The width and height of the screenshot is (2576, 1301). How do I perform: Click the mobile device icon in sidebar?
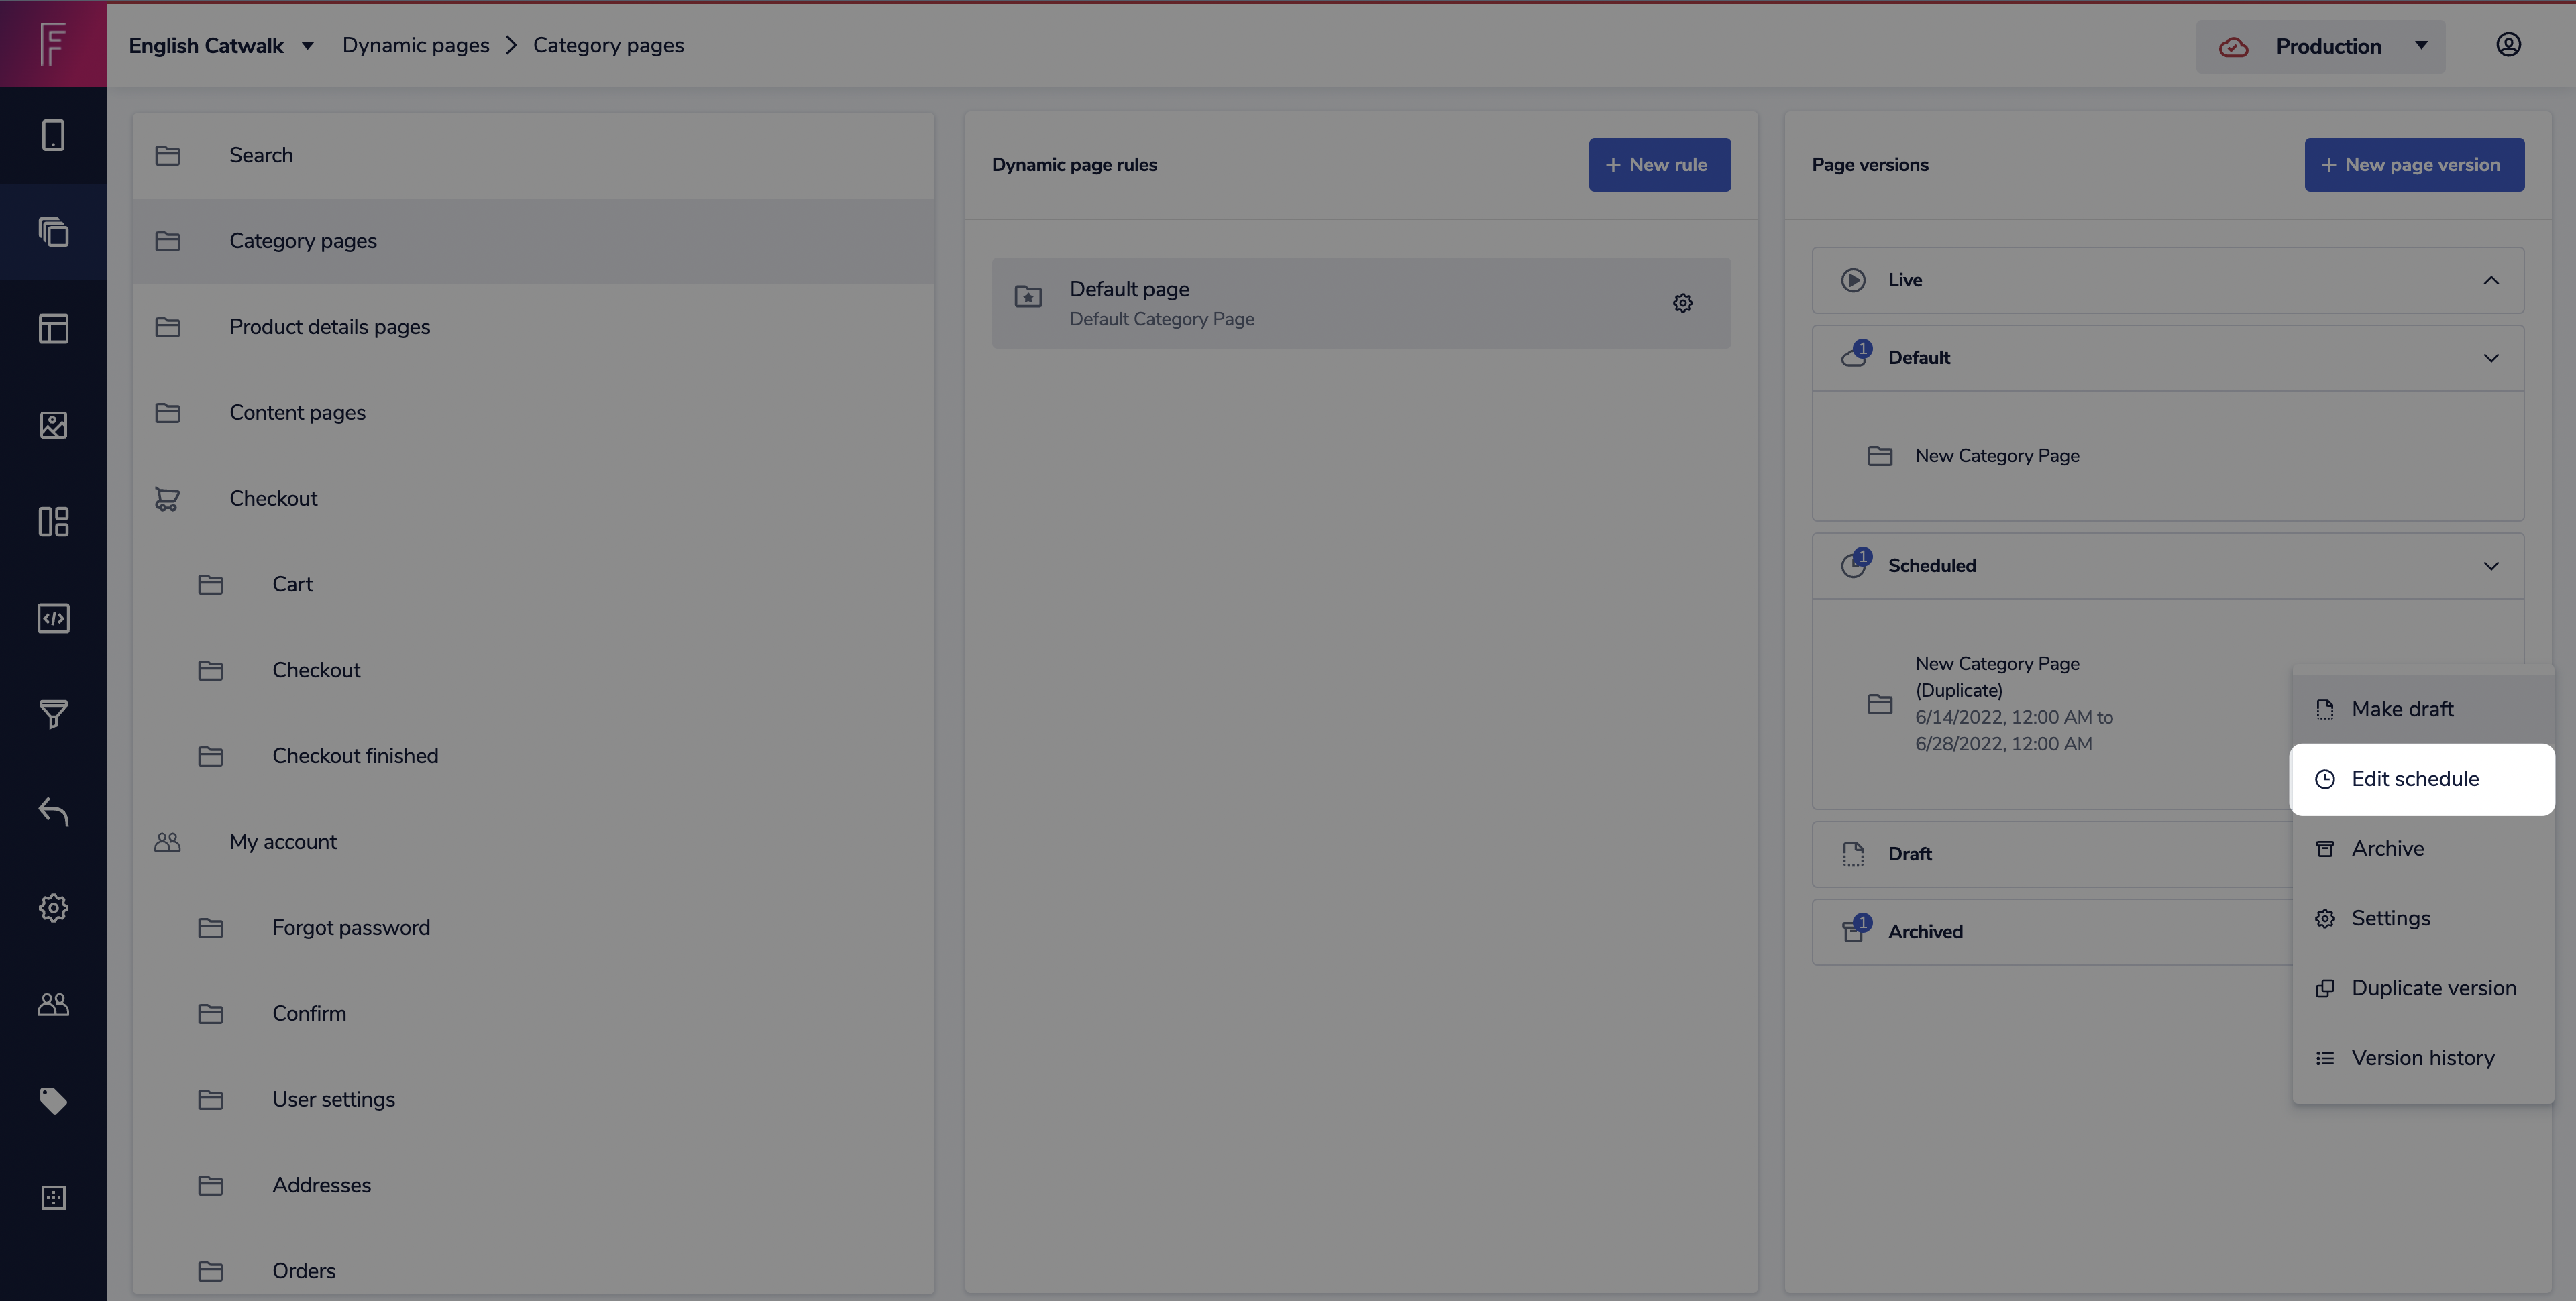[x=53, y=135]
